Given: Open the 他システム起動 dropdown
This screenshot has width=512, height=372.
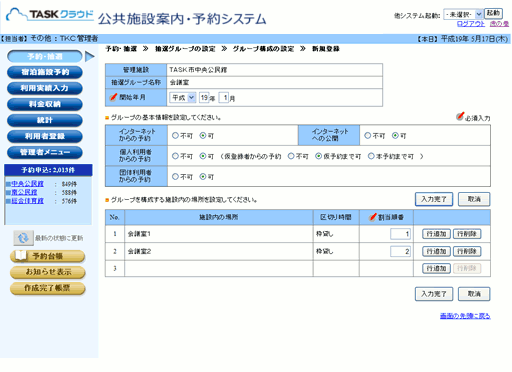Looking at the screenshot, I should click(463, 14).
